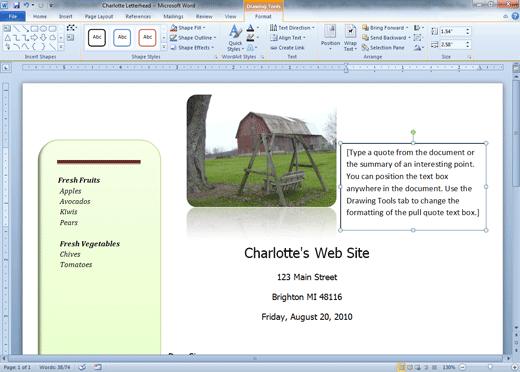Click the Text Direction button
This screenshot has width=520, height=372.
[292, 28]
